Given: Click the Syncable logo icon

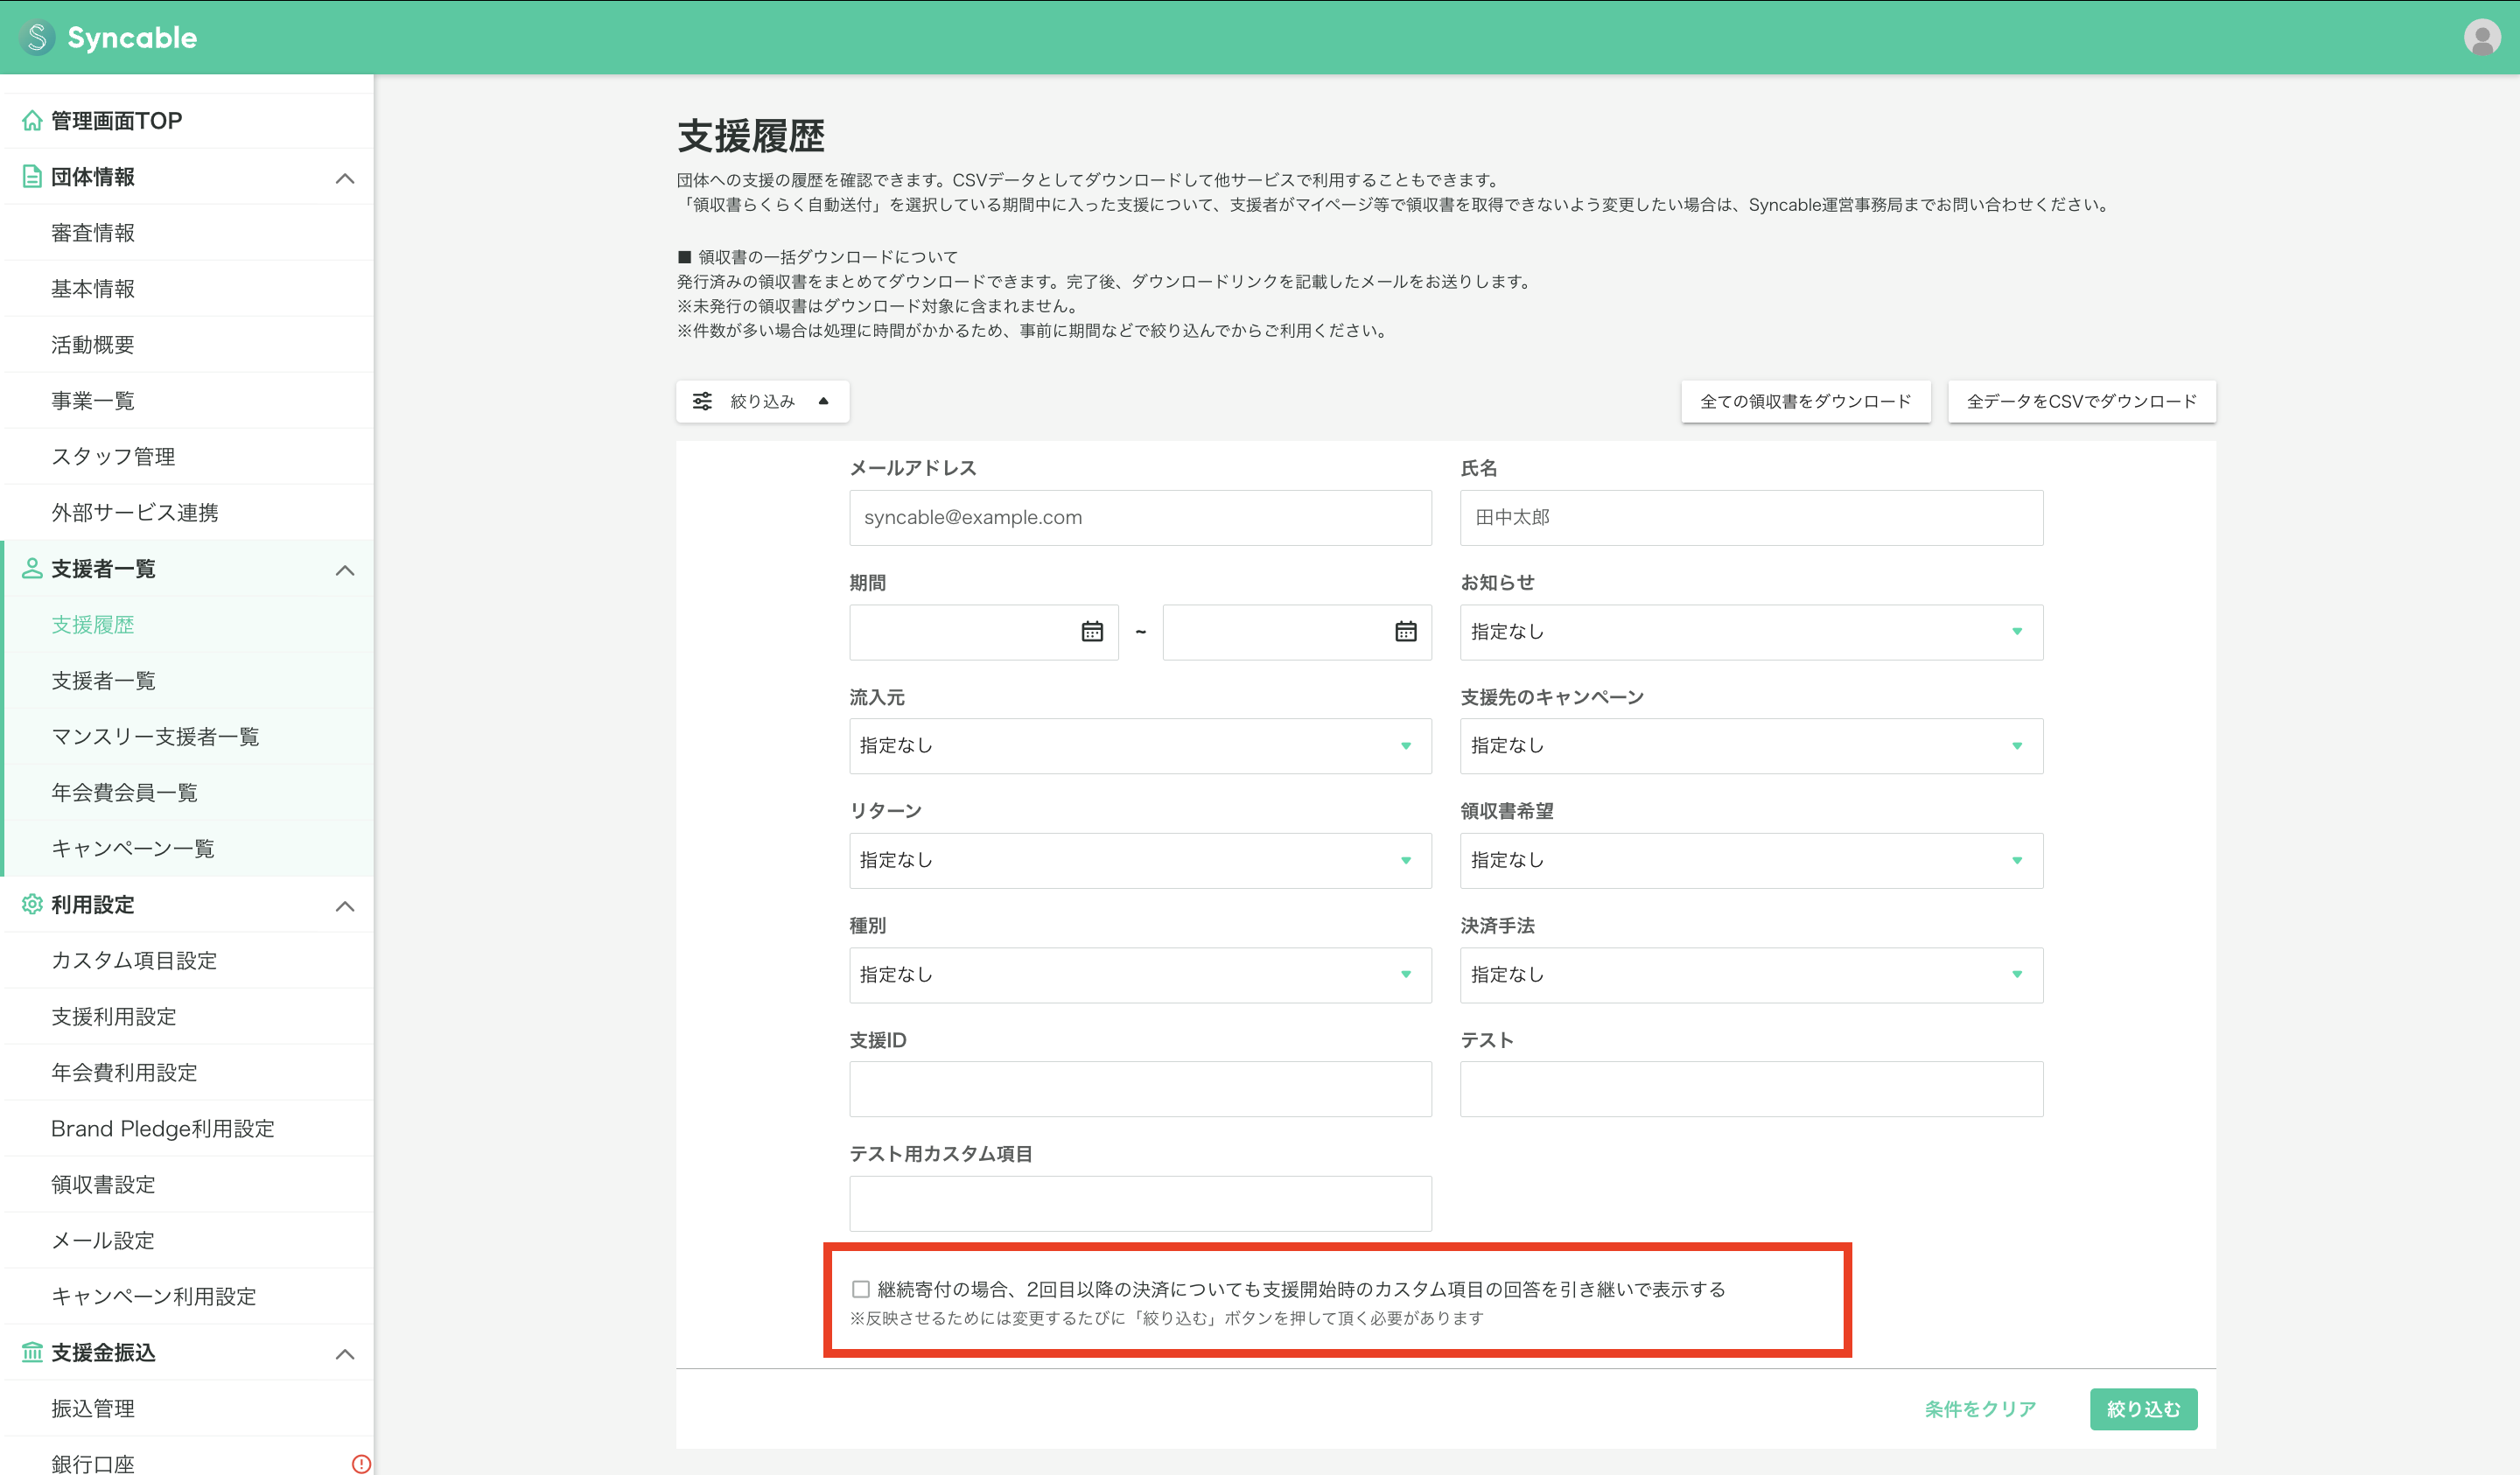Looking at the screenshot, I should [37, 37].
